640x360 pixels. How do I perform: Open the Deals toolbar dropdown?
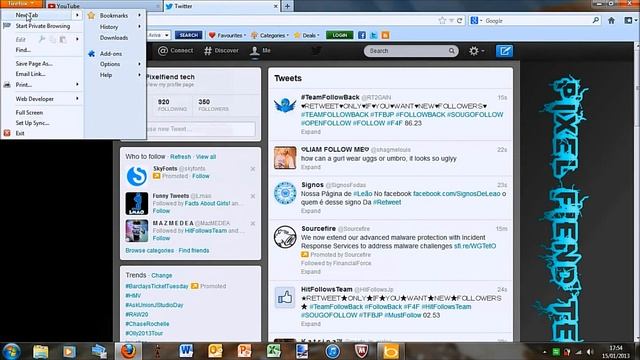click(307, 36)
